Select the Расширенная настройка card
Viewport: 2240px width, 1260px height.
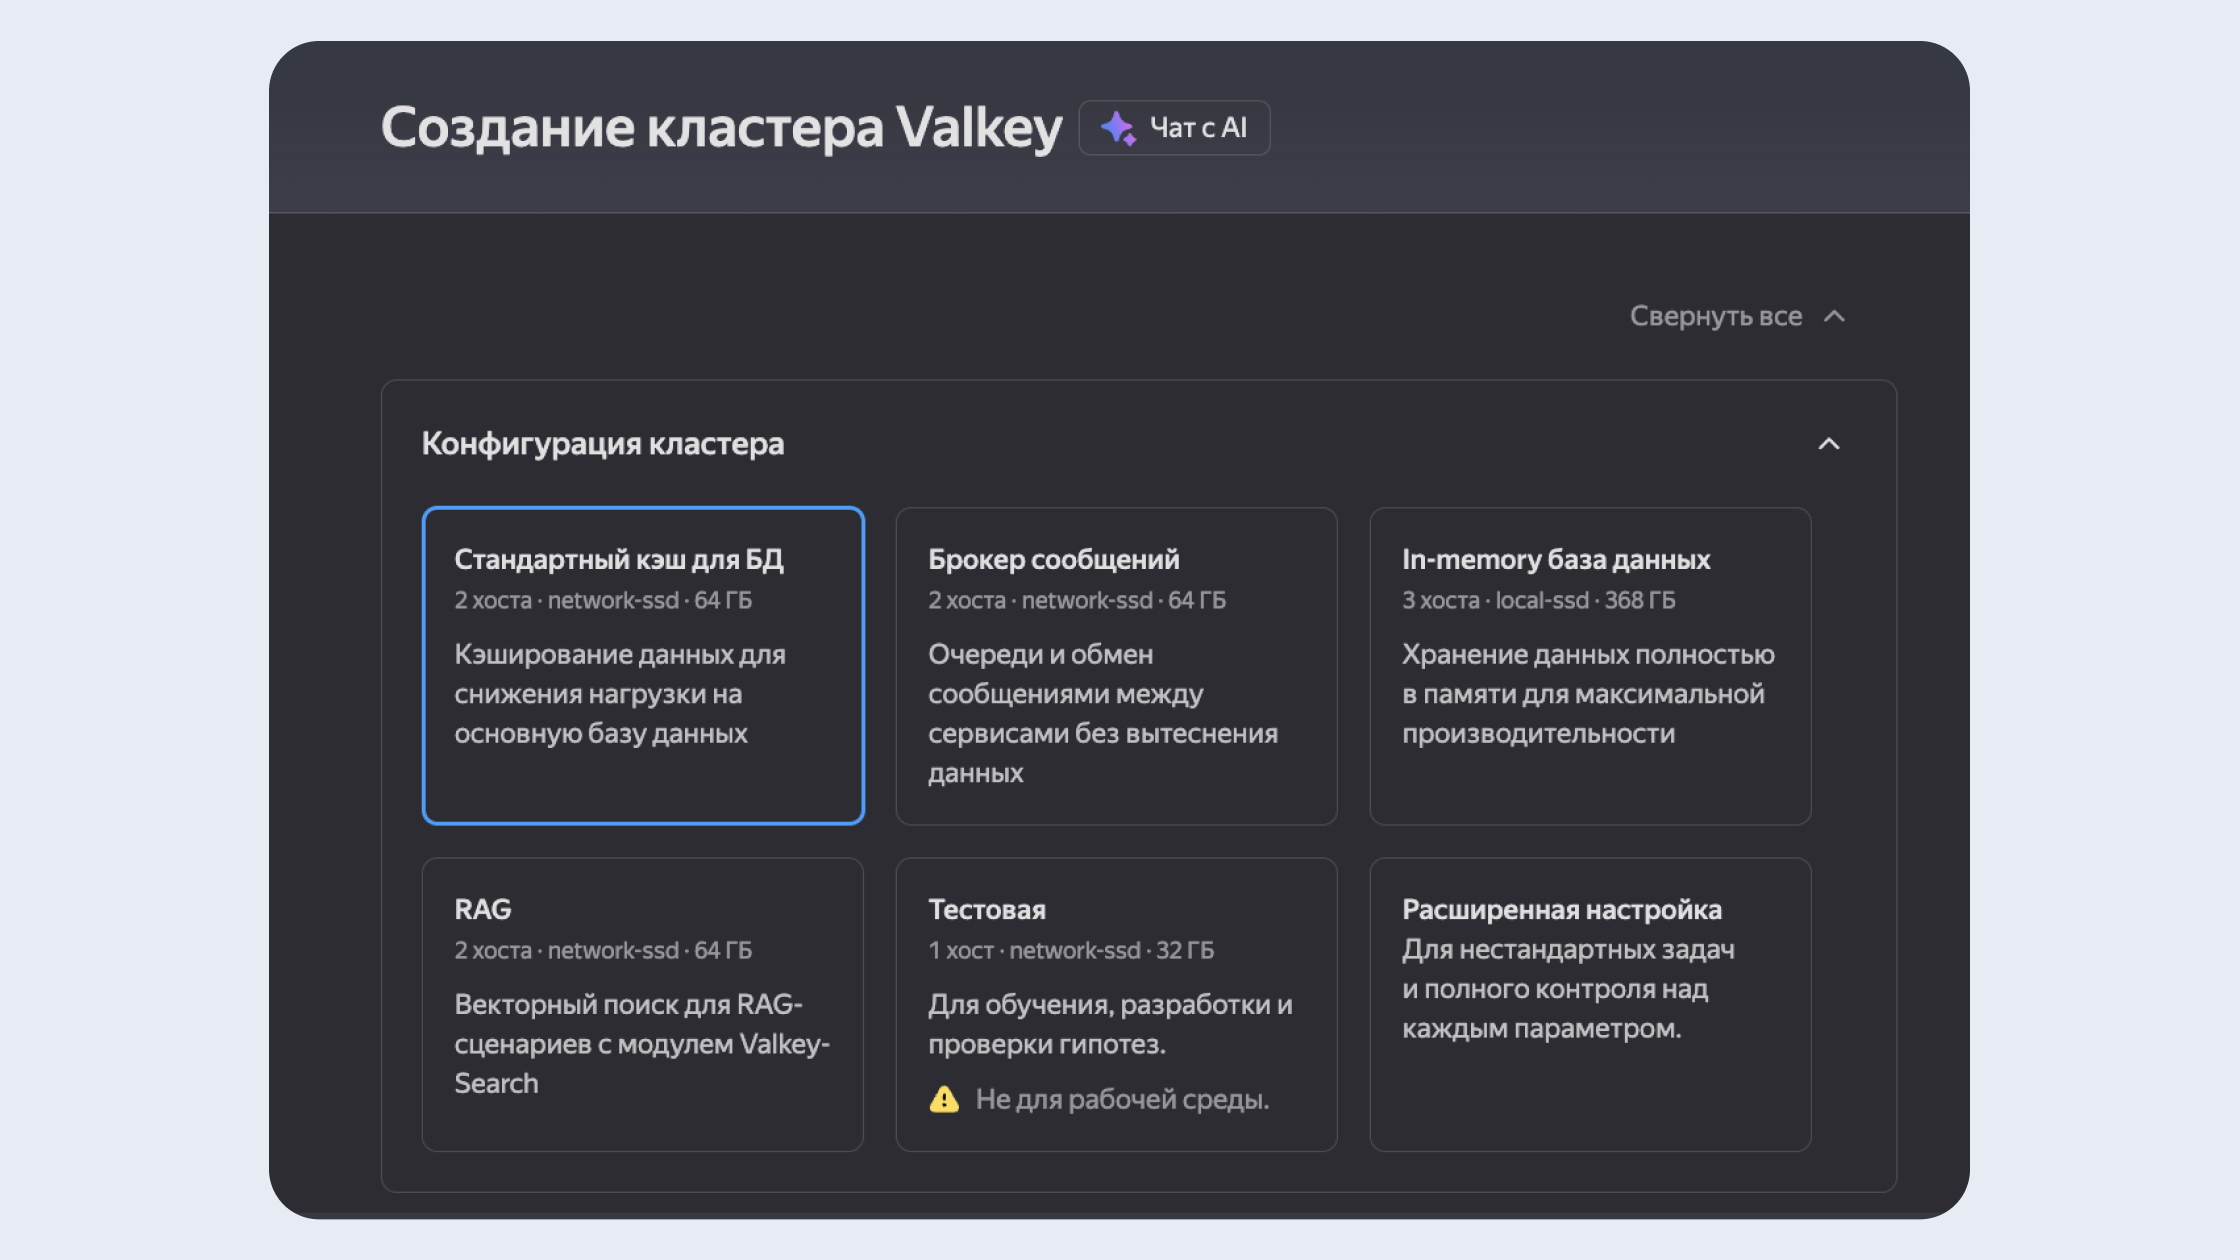point(1590,1004)
